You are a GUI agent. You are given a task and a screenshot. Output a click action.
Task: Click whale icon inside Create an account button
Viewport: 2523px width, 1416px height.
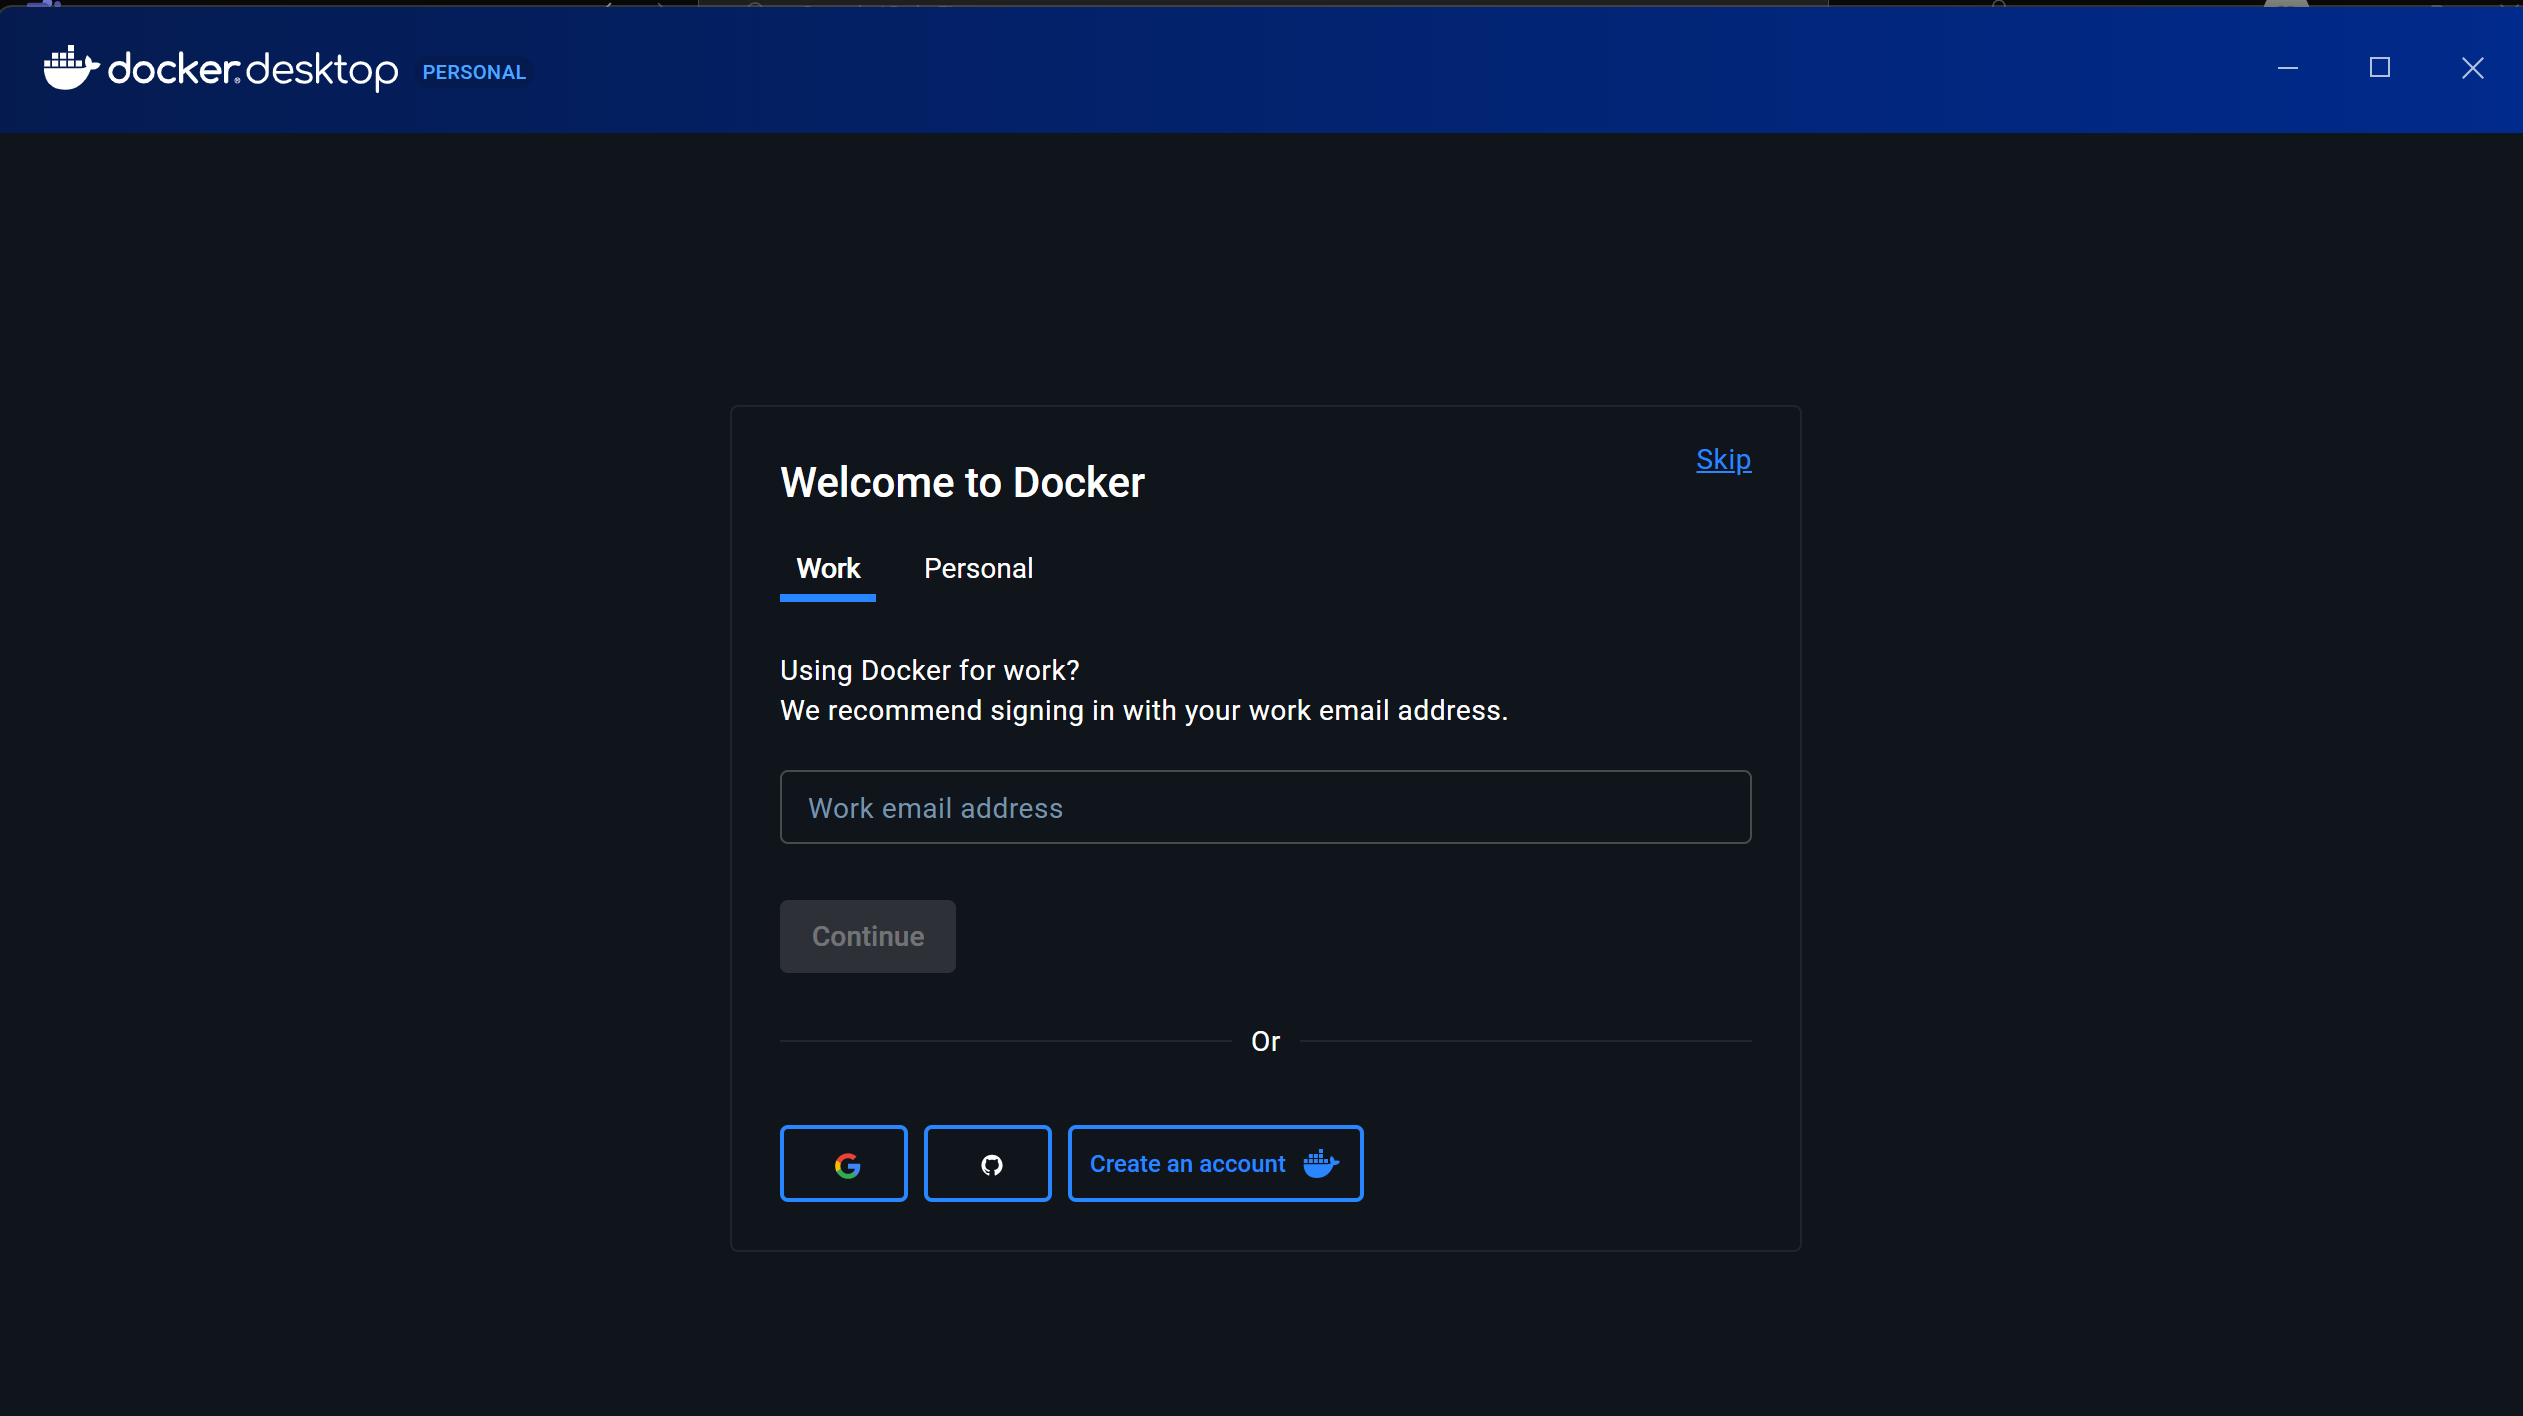pyautogui.click(x=1320, y=1164)
